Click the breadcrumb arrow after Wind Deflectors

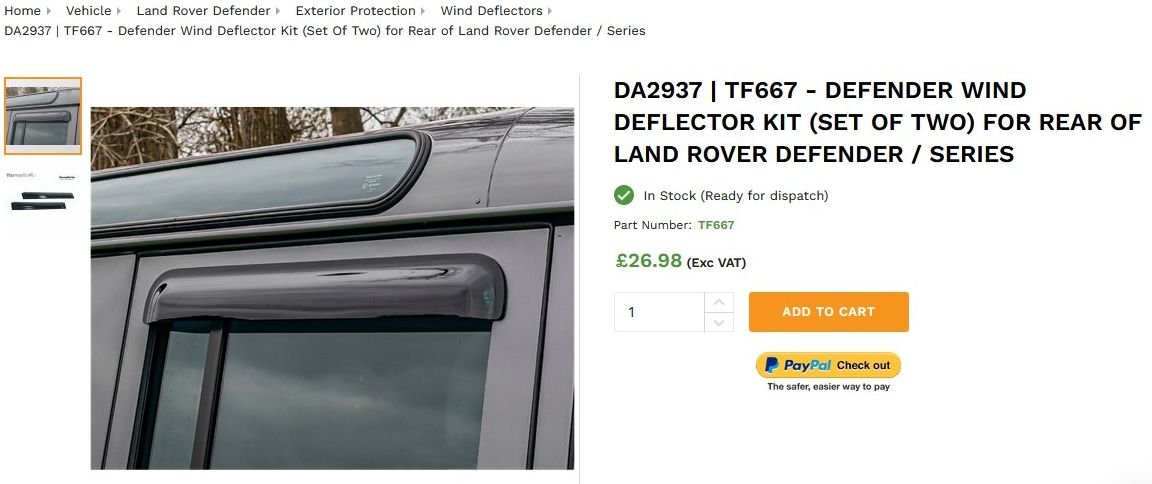550,11
